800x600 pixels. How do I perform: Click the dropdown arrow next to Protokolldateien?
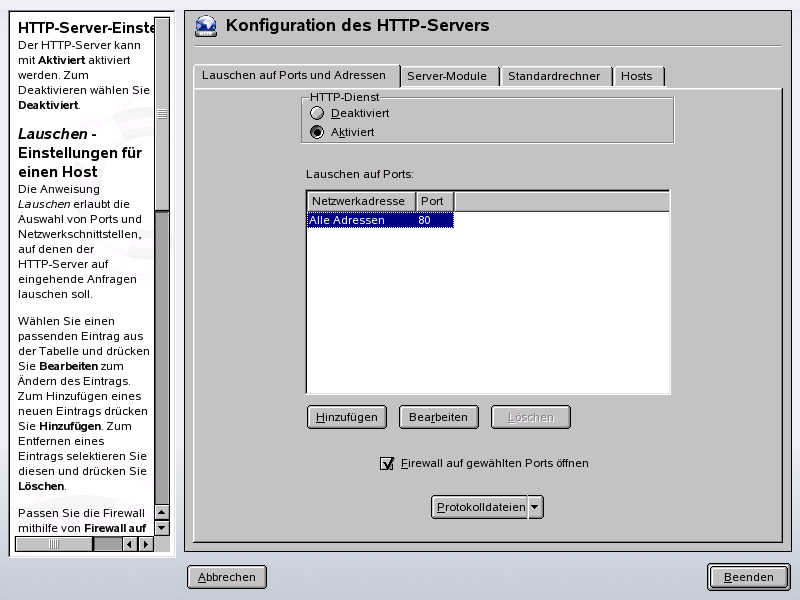tap(537, 507)
